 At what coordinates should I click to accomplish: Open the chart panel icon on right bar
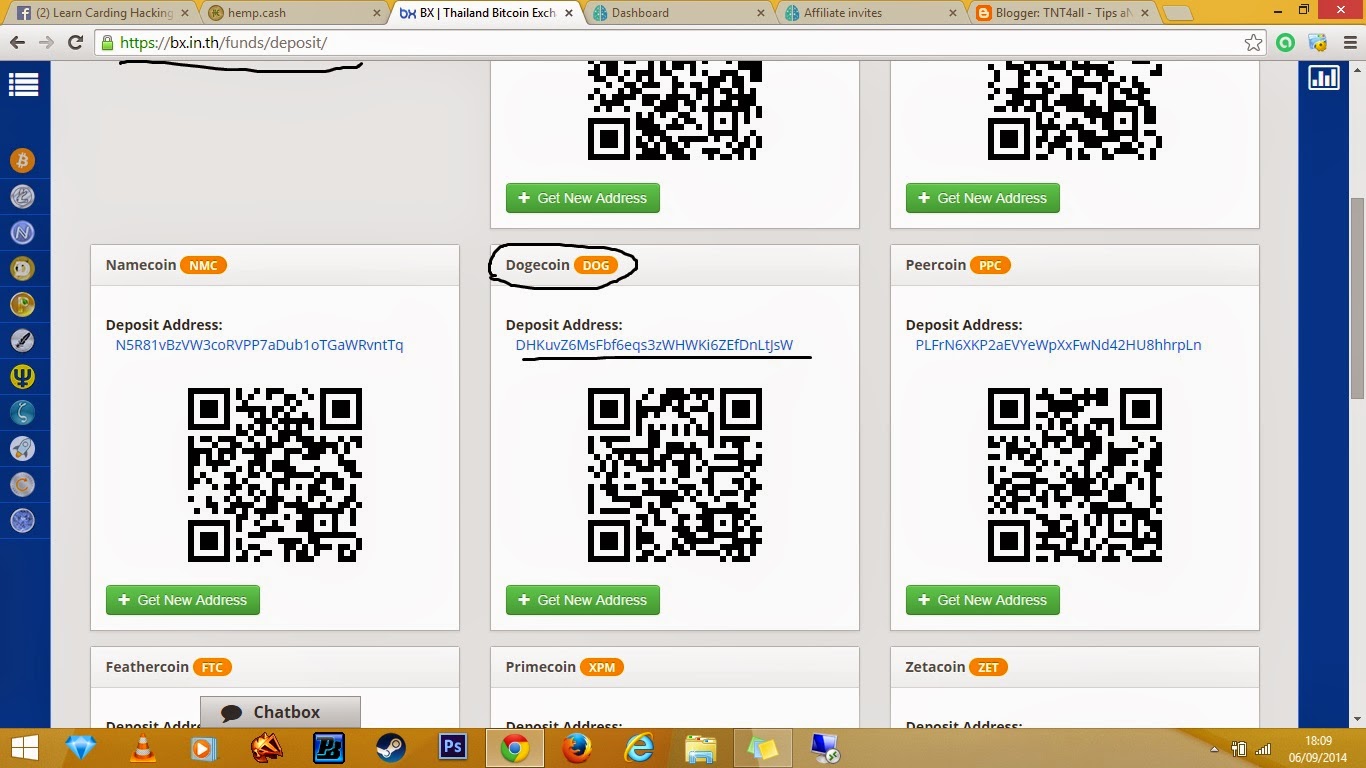[x=1324, y=77]
